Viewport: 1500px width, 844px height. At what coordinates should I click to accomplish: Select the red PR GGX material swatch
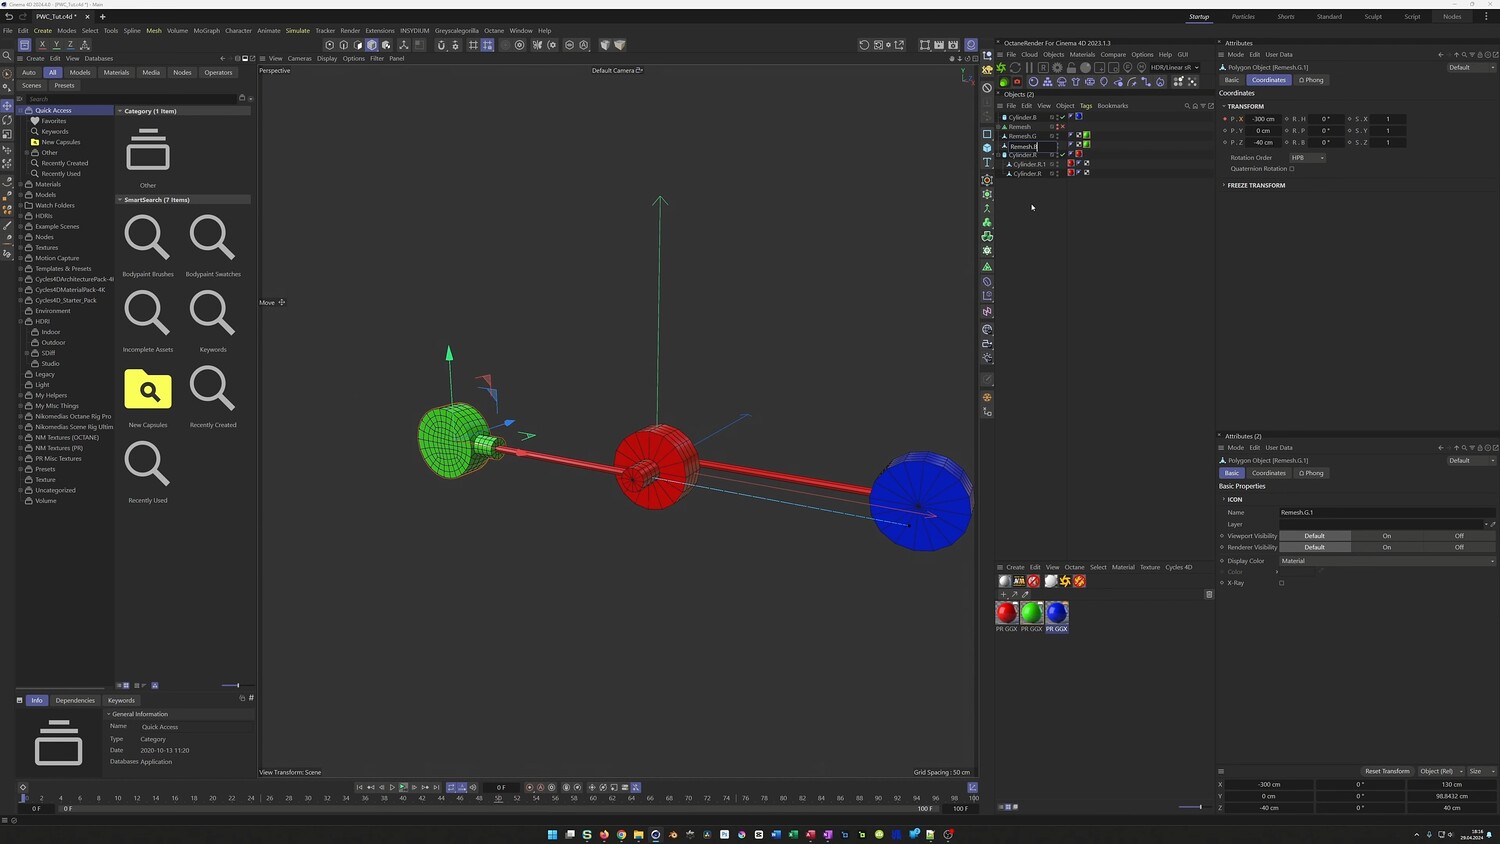(1007, 613)
